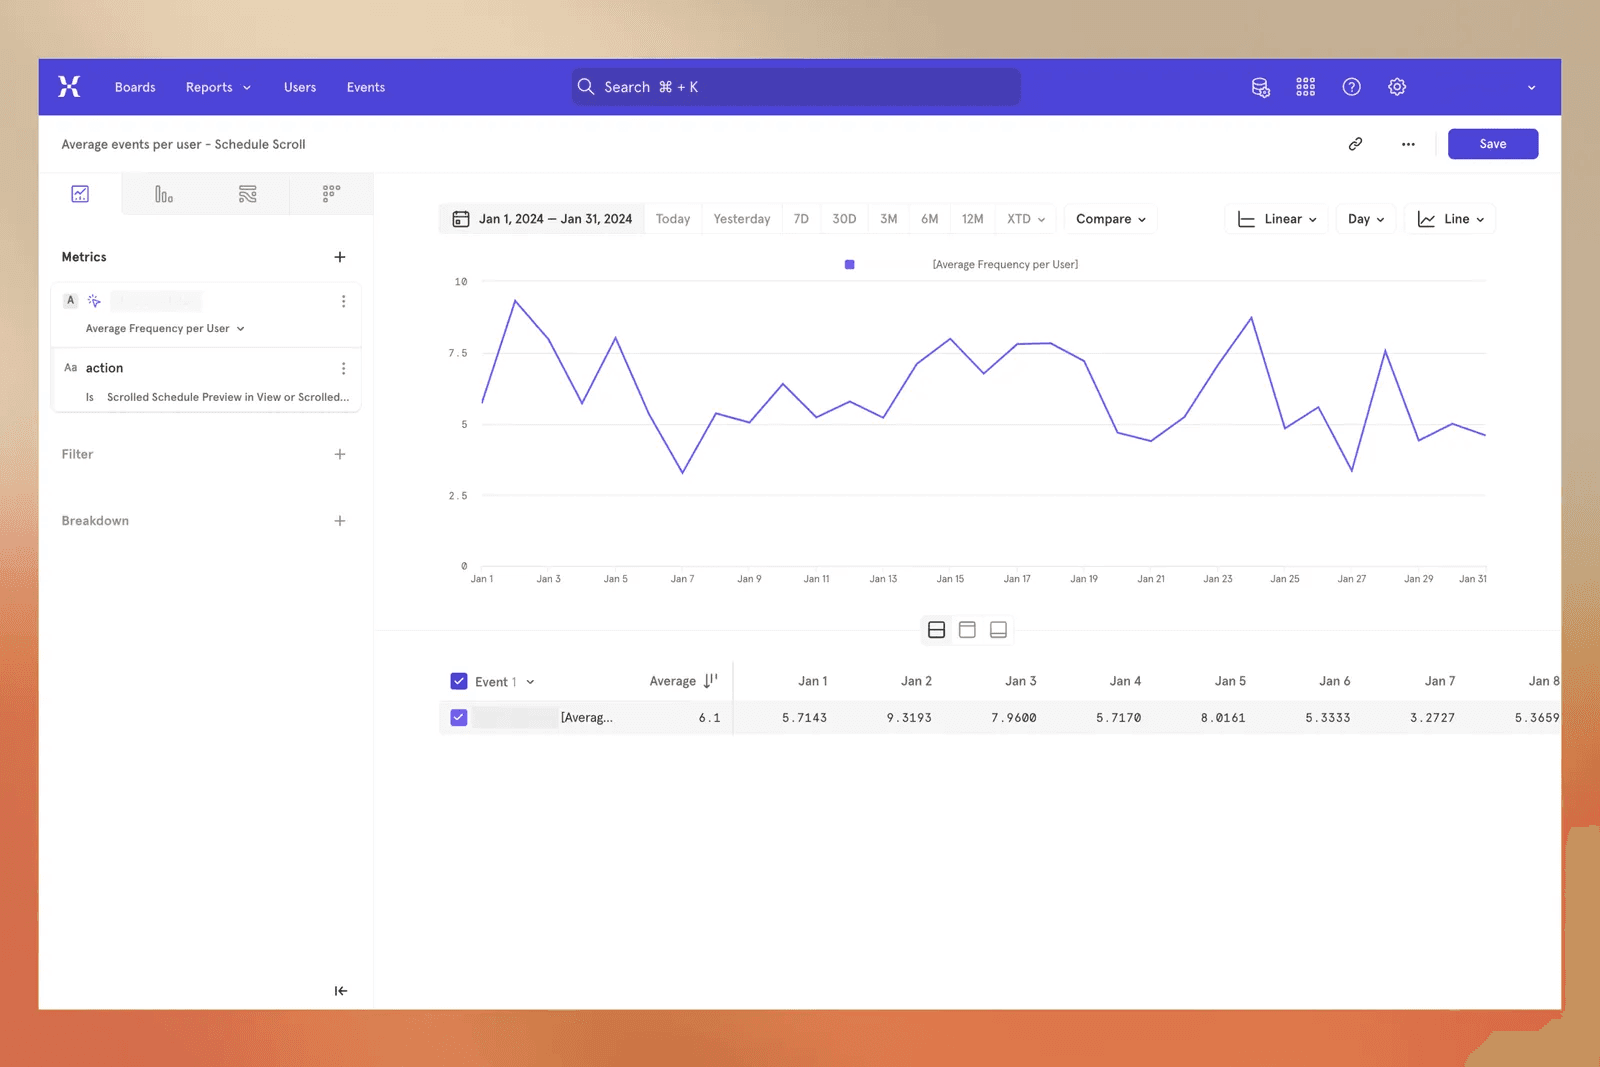1600x1067 pixels.
Task: Open XTD date range dropdown
Action: pyautogui.click(x=1026, y=219)
